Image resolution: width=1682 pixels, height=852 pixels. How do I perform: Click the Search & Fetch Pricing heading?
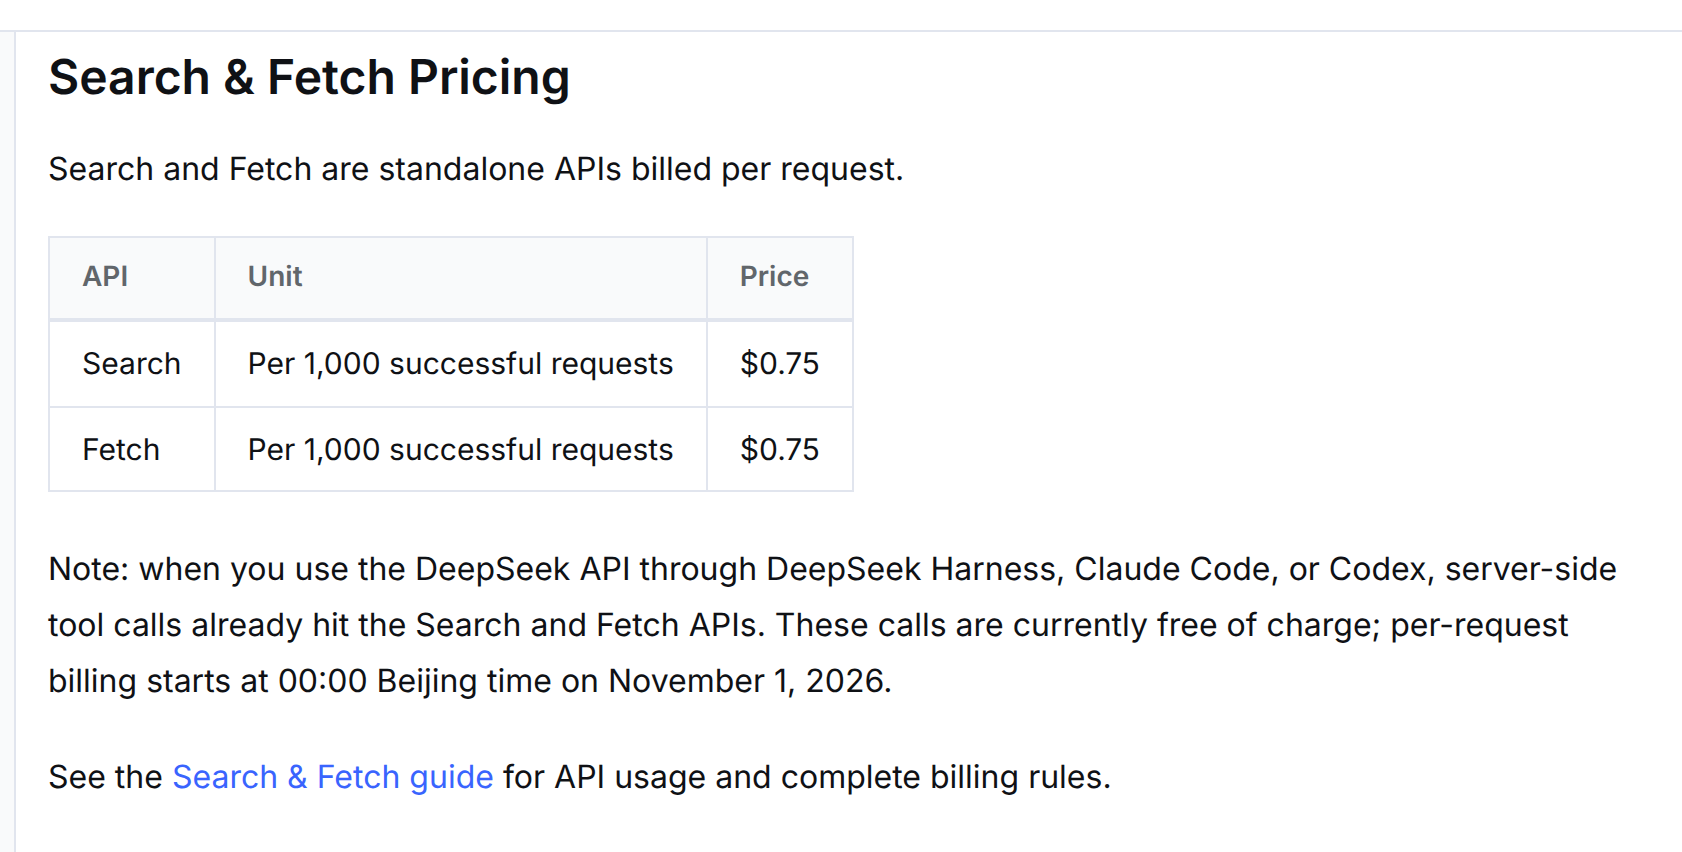(x=309, y=78)
